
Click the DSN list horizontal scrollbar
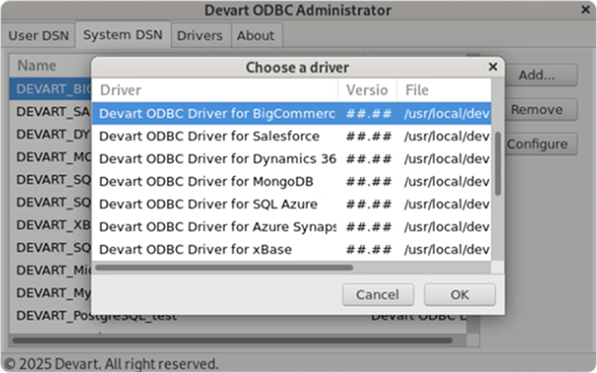tap(232, 340)
